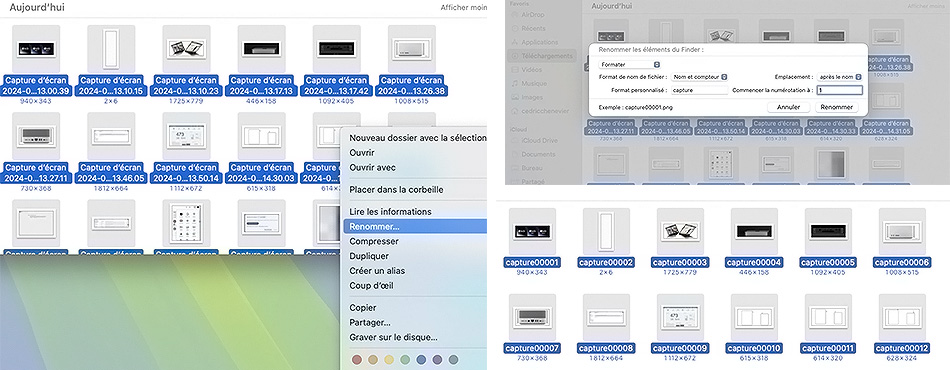The height and width of the screenshot is (370, 950).
Task: Apply the blue color tag
Action: [x=421, y=360]
